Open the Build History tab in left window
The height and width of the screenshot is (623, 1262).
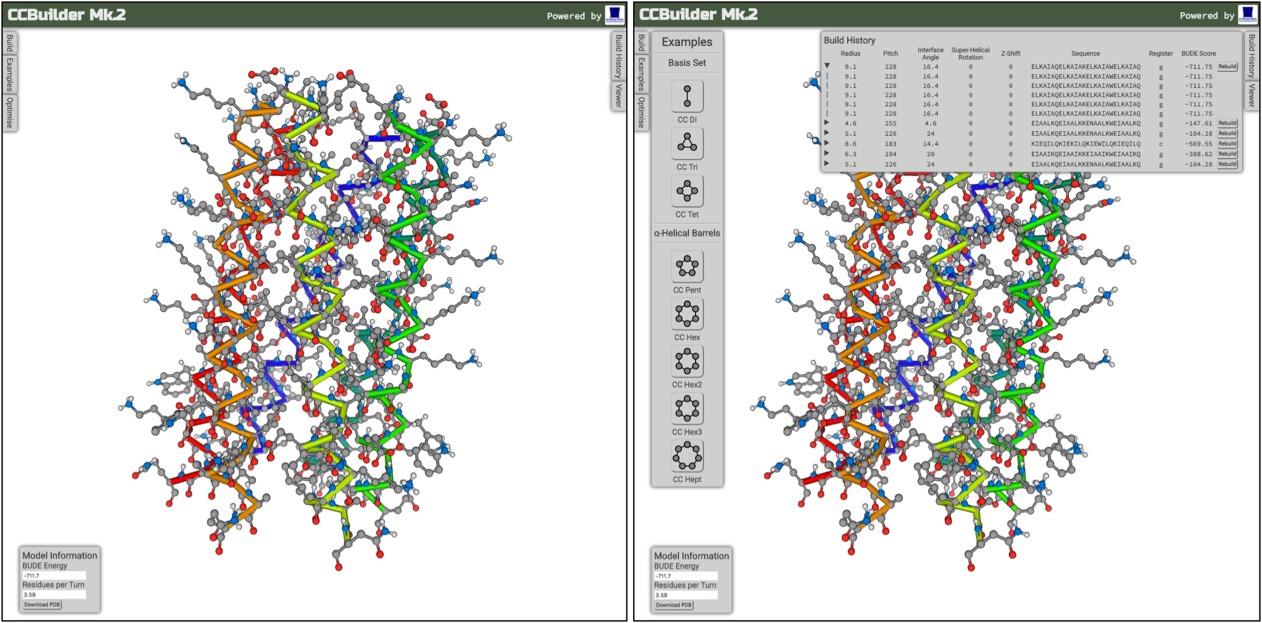pos(619,56)
